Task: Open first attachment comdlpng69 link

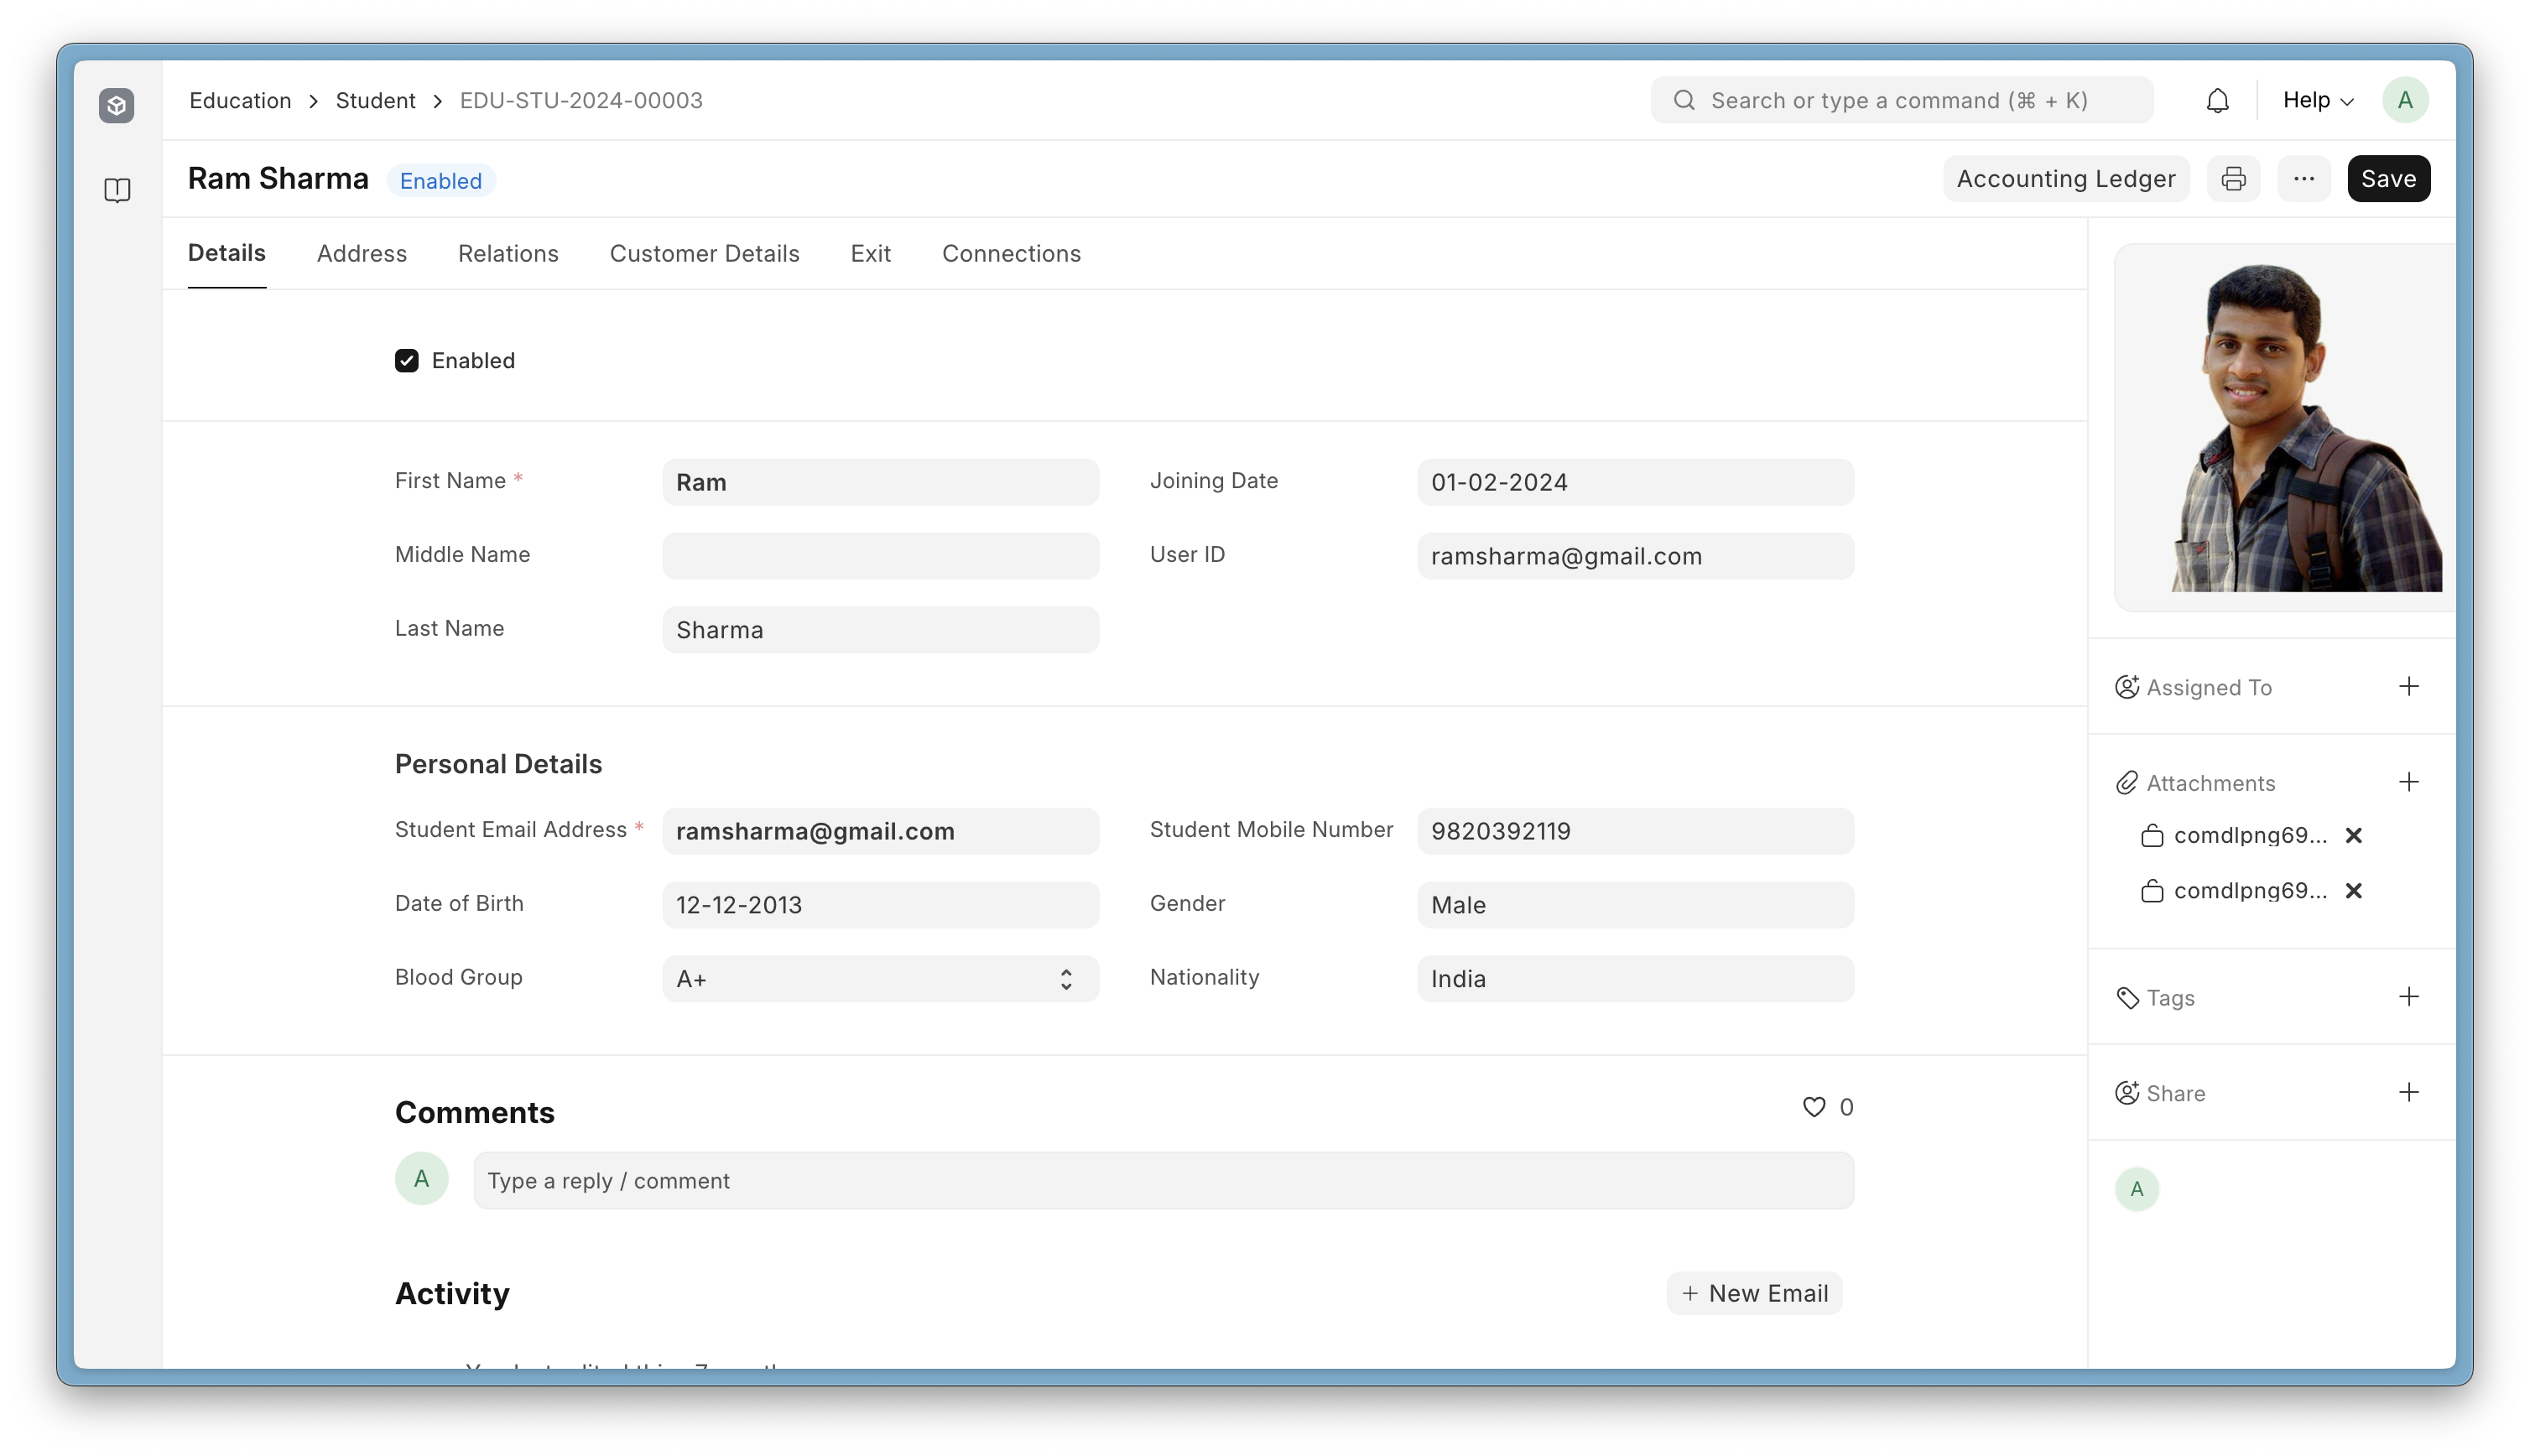Action: click(x=2250, y=836)
